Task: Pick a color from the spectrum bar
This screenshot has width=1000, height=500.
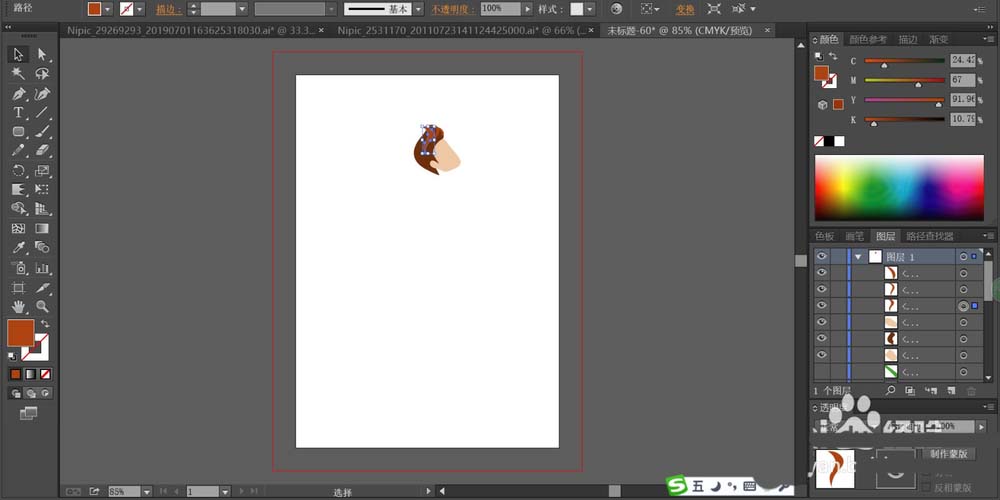Action: pyautogui.click(x=899, y=188)
